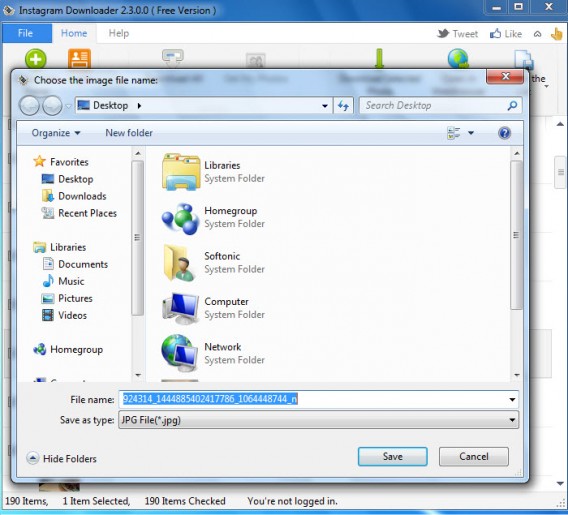Select the Network globe icon
Viewport: 568px width, 515px height.
[180, 353]
